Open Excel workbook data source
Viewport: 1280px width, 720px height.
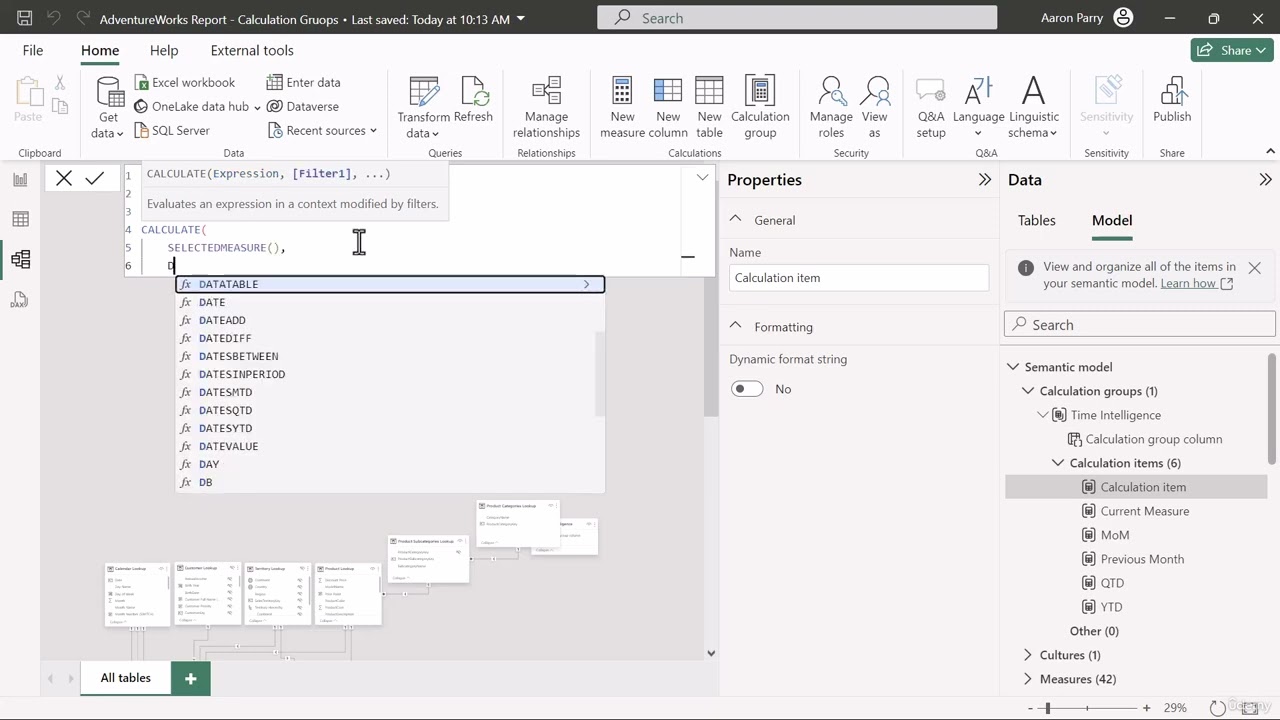[x=184, y=82]
